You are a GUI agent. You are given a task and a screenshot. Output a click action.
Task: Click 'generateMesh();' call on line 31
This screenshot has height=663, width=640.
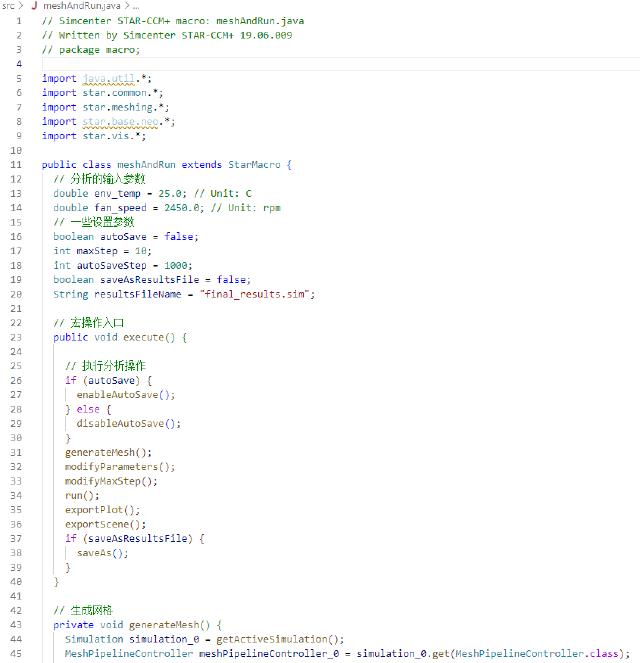[108, 452]
